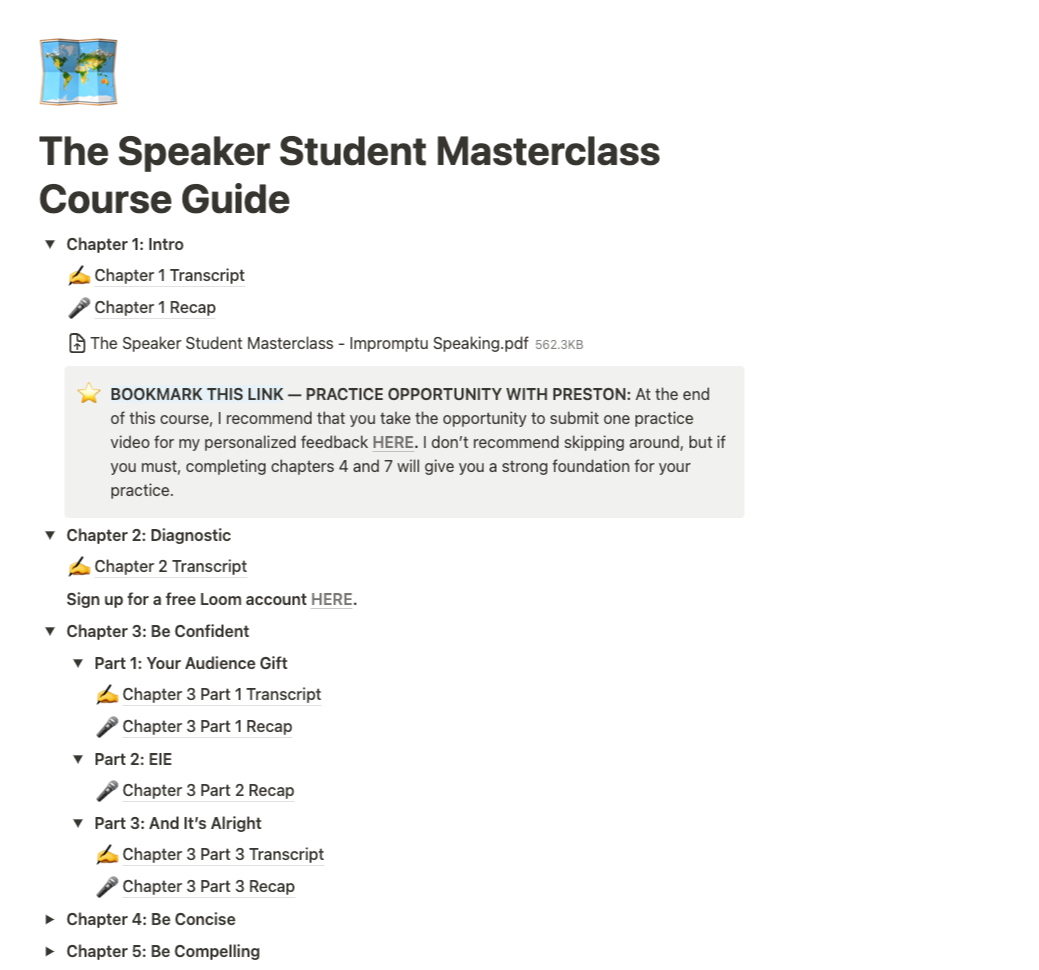Viewport: 1039px width, 970px height.
Task: Collapse the Chapter 3: Be Confident toggle
Action: [50, 632]
